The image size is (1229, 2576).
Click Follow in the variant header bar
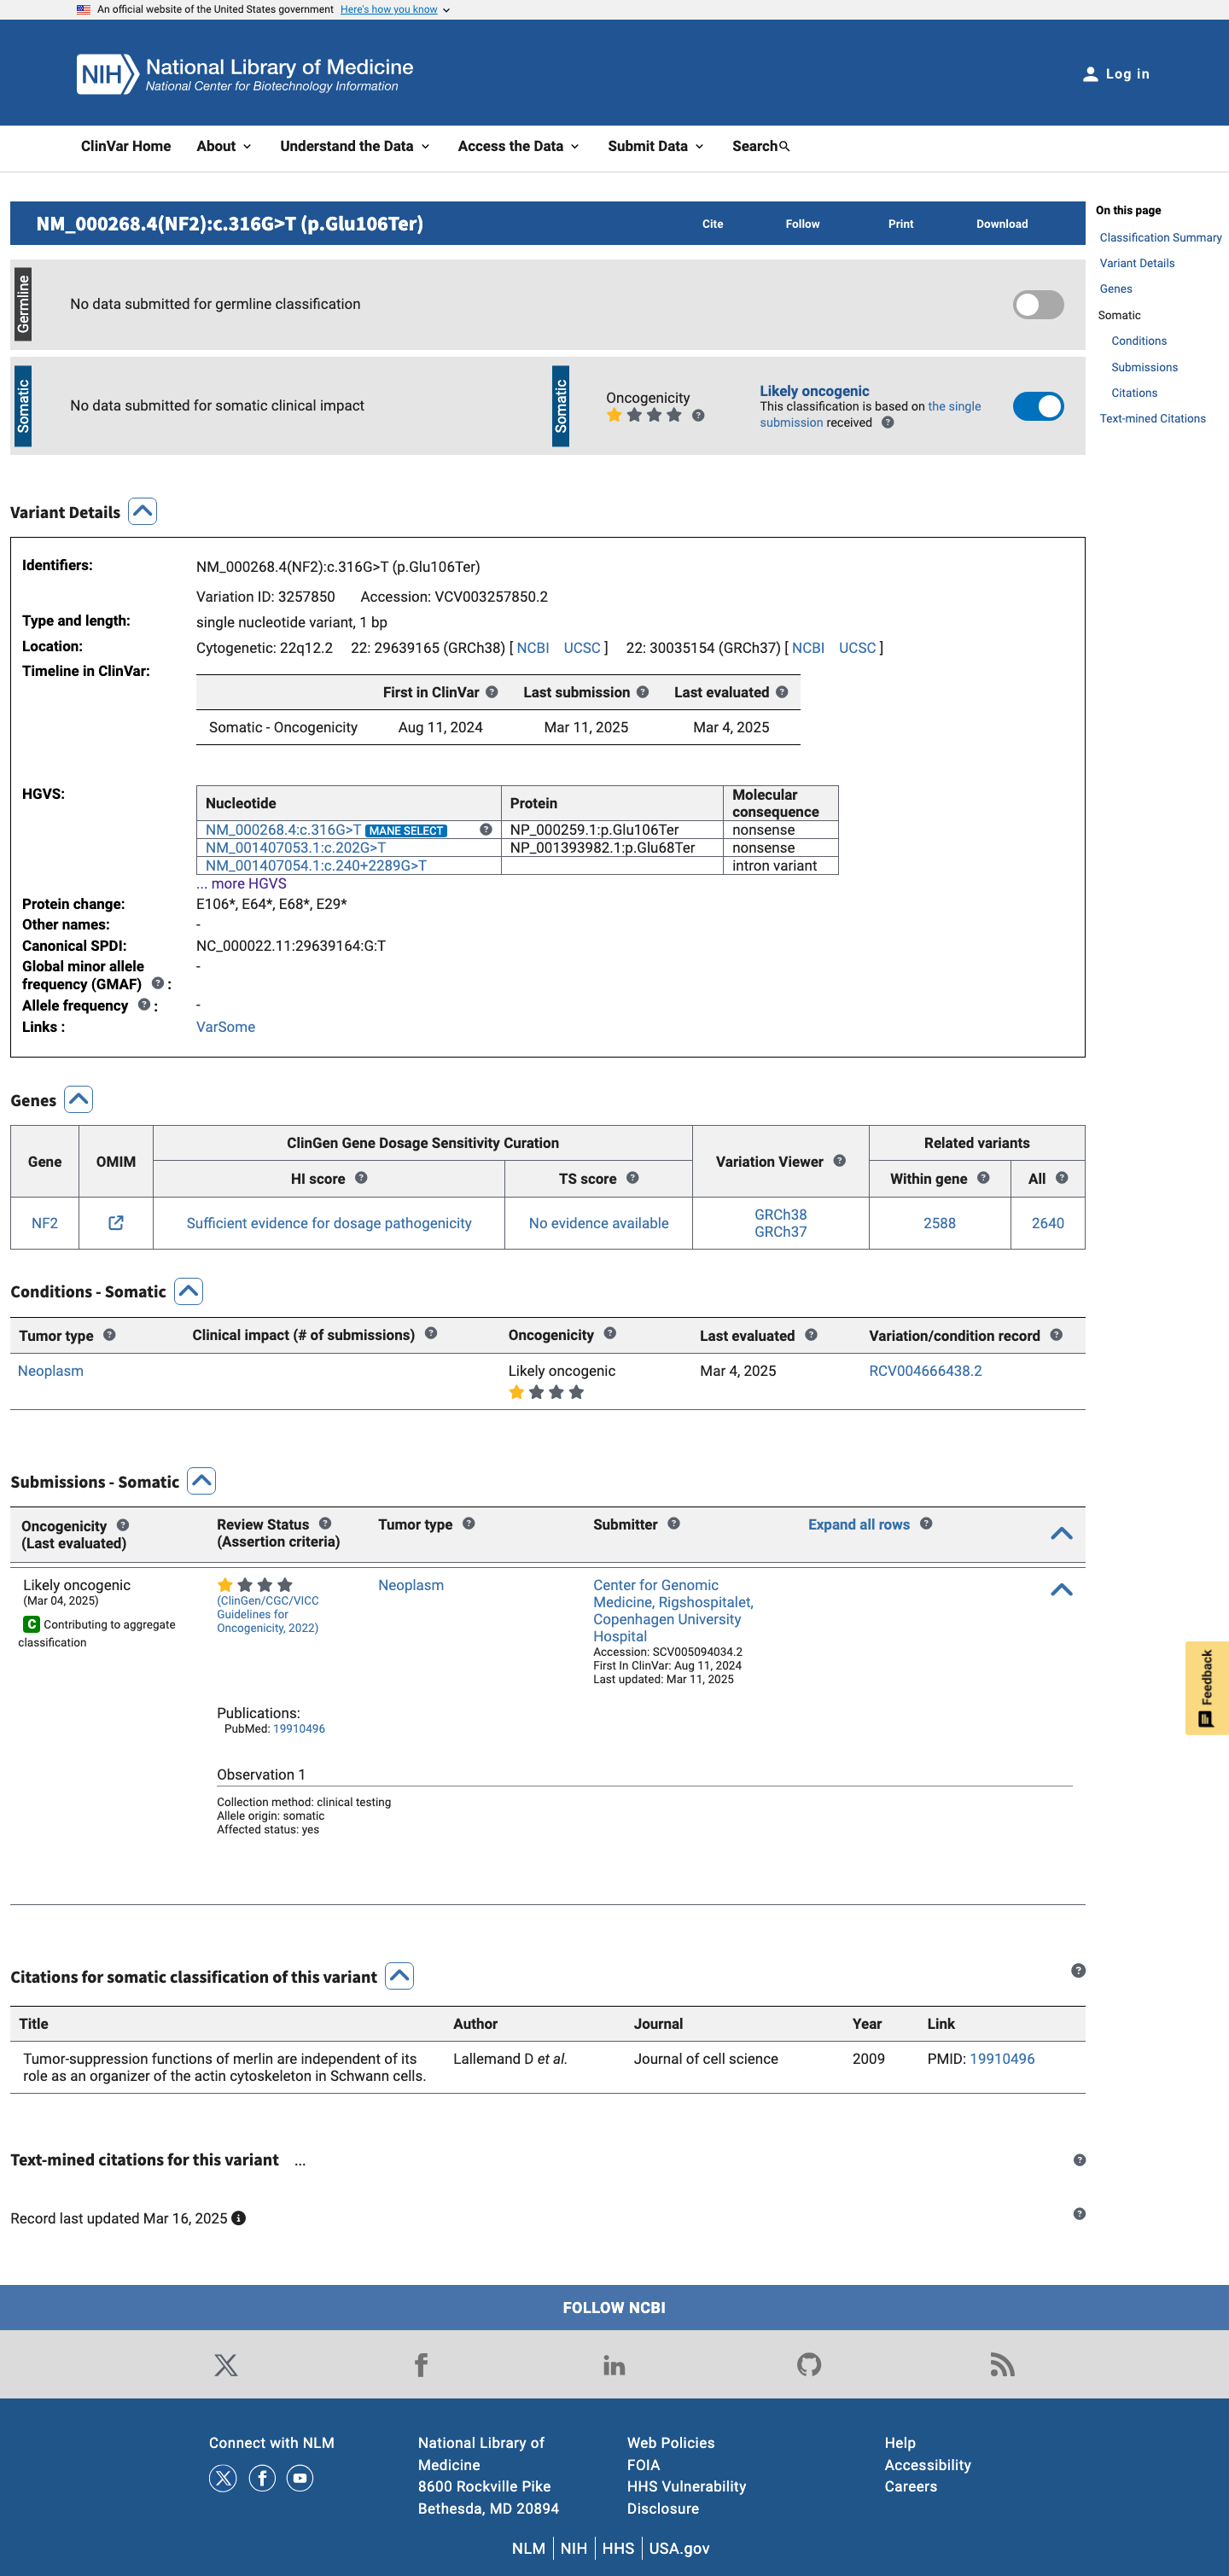[x=802, y=224]
